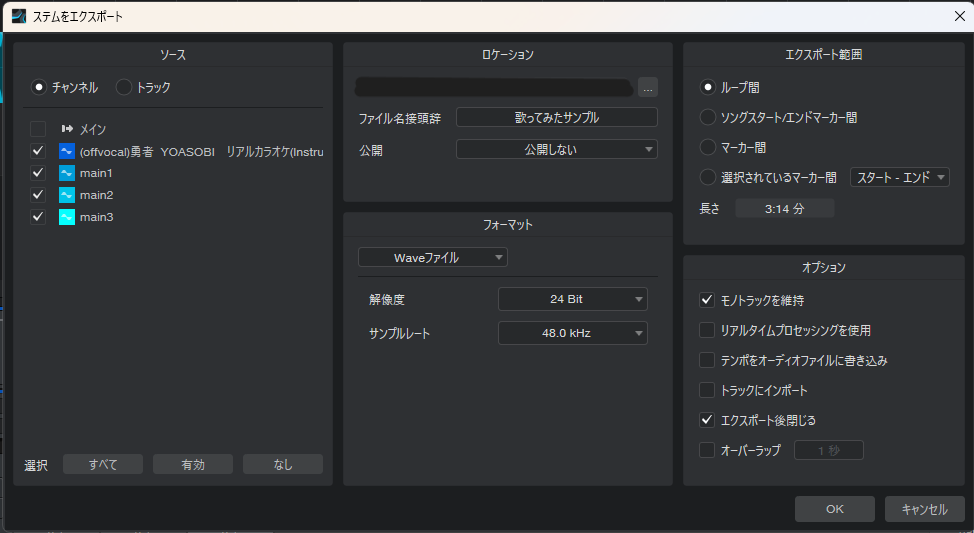Click the audio channel icon for offvocal track
The image size is (974, 533).
pyautogui.click(x=66, y=151)
